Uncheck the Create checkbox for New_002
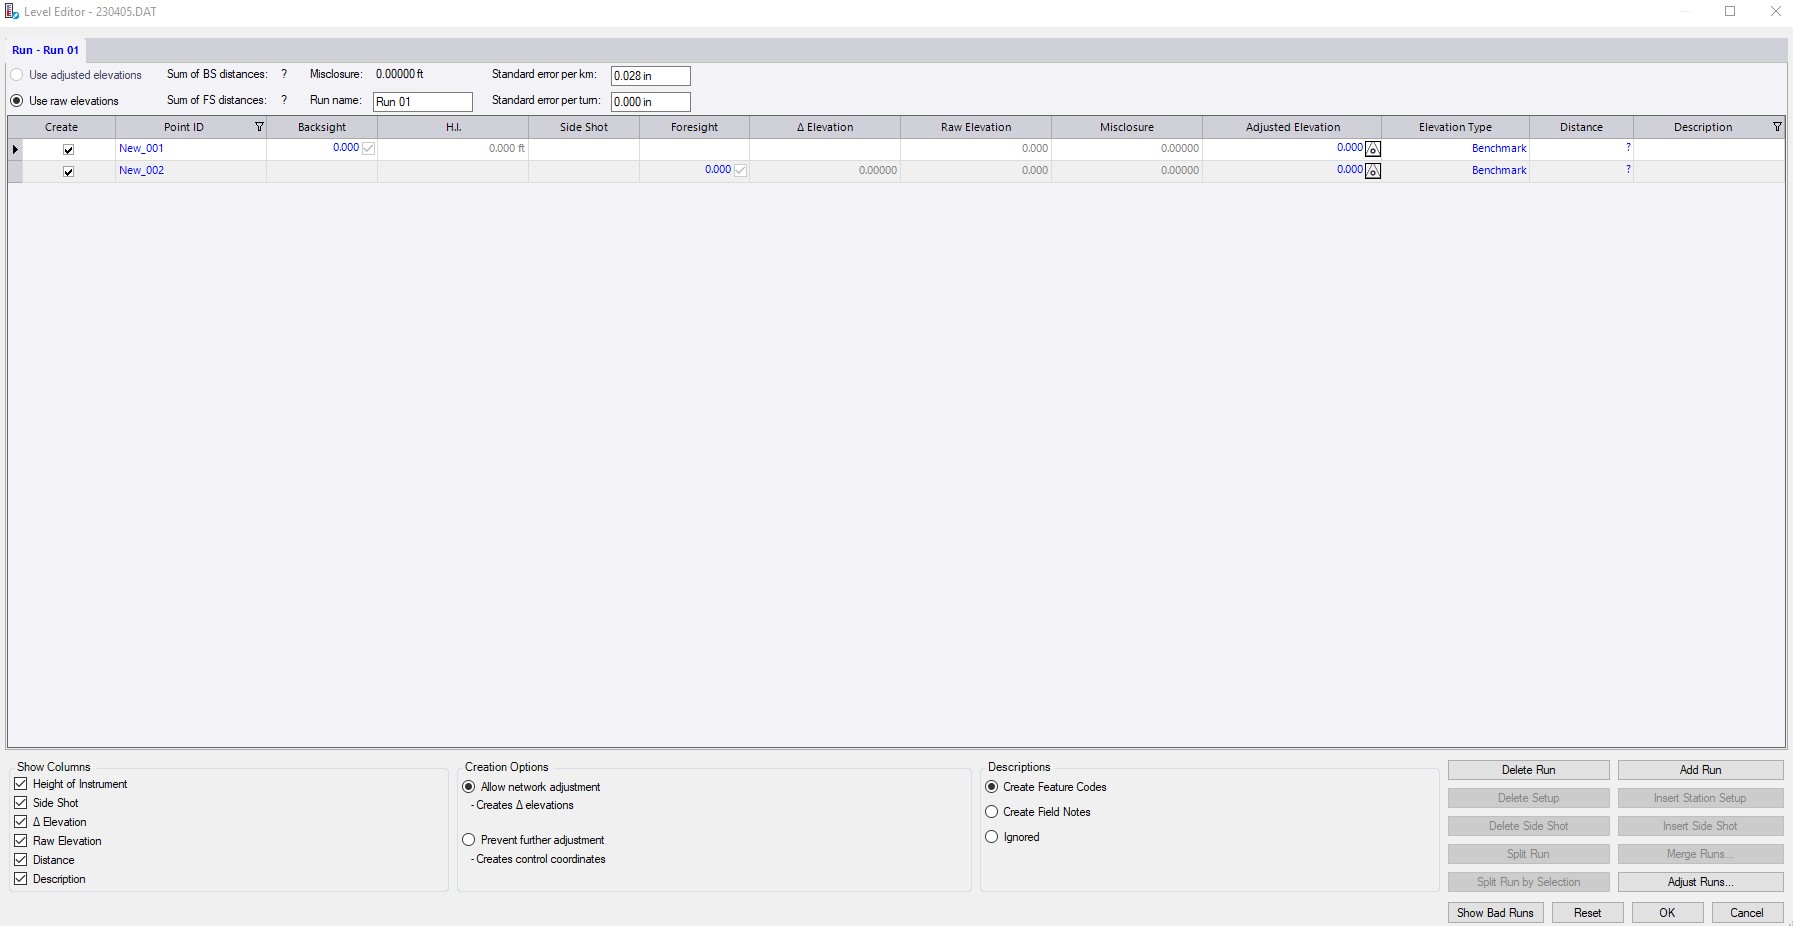The height and width of the screenshot is (926, 1793). [68, 171]
